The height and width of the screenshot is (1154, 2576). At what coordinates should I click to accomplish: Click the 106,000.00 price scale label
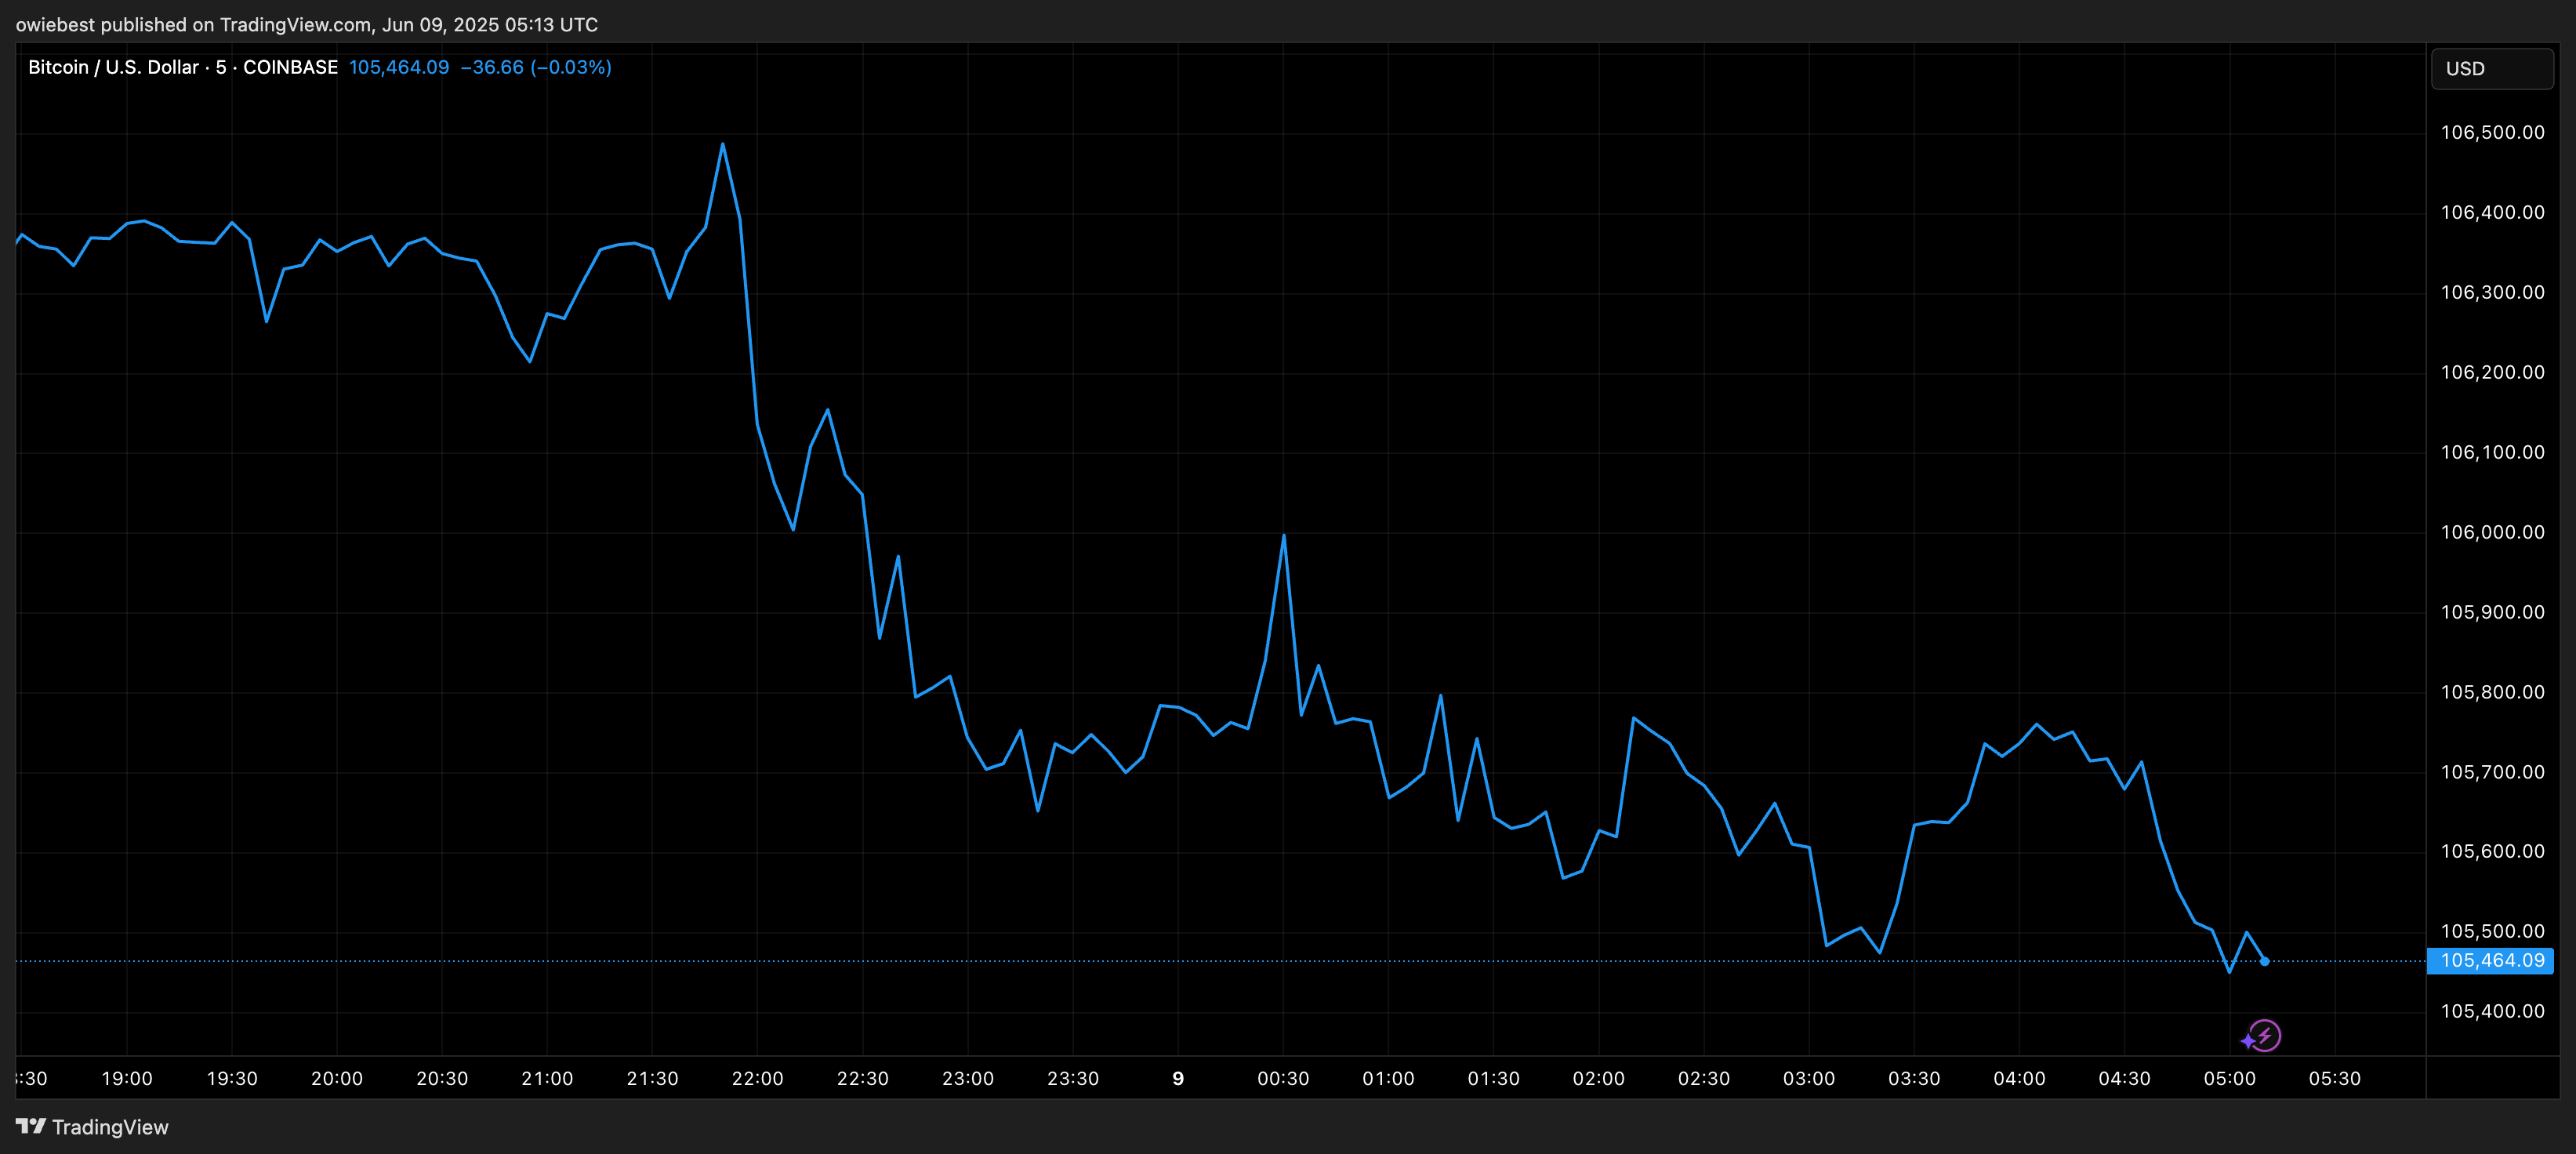[2492, 532]
